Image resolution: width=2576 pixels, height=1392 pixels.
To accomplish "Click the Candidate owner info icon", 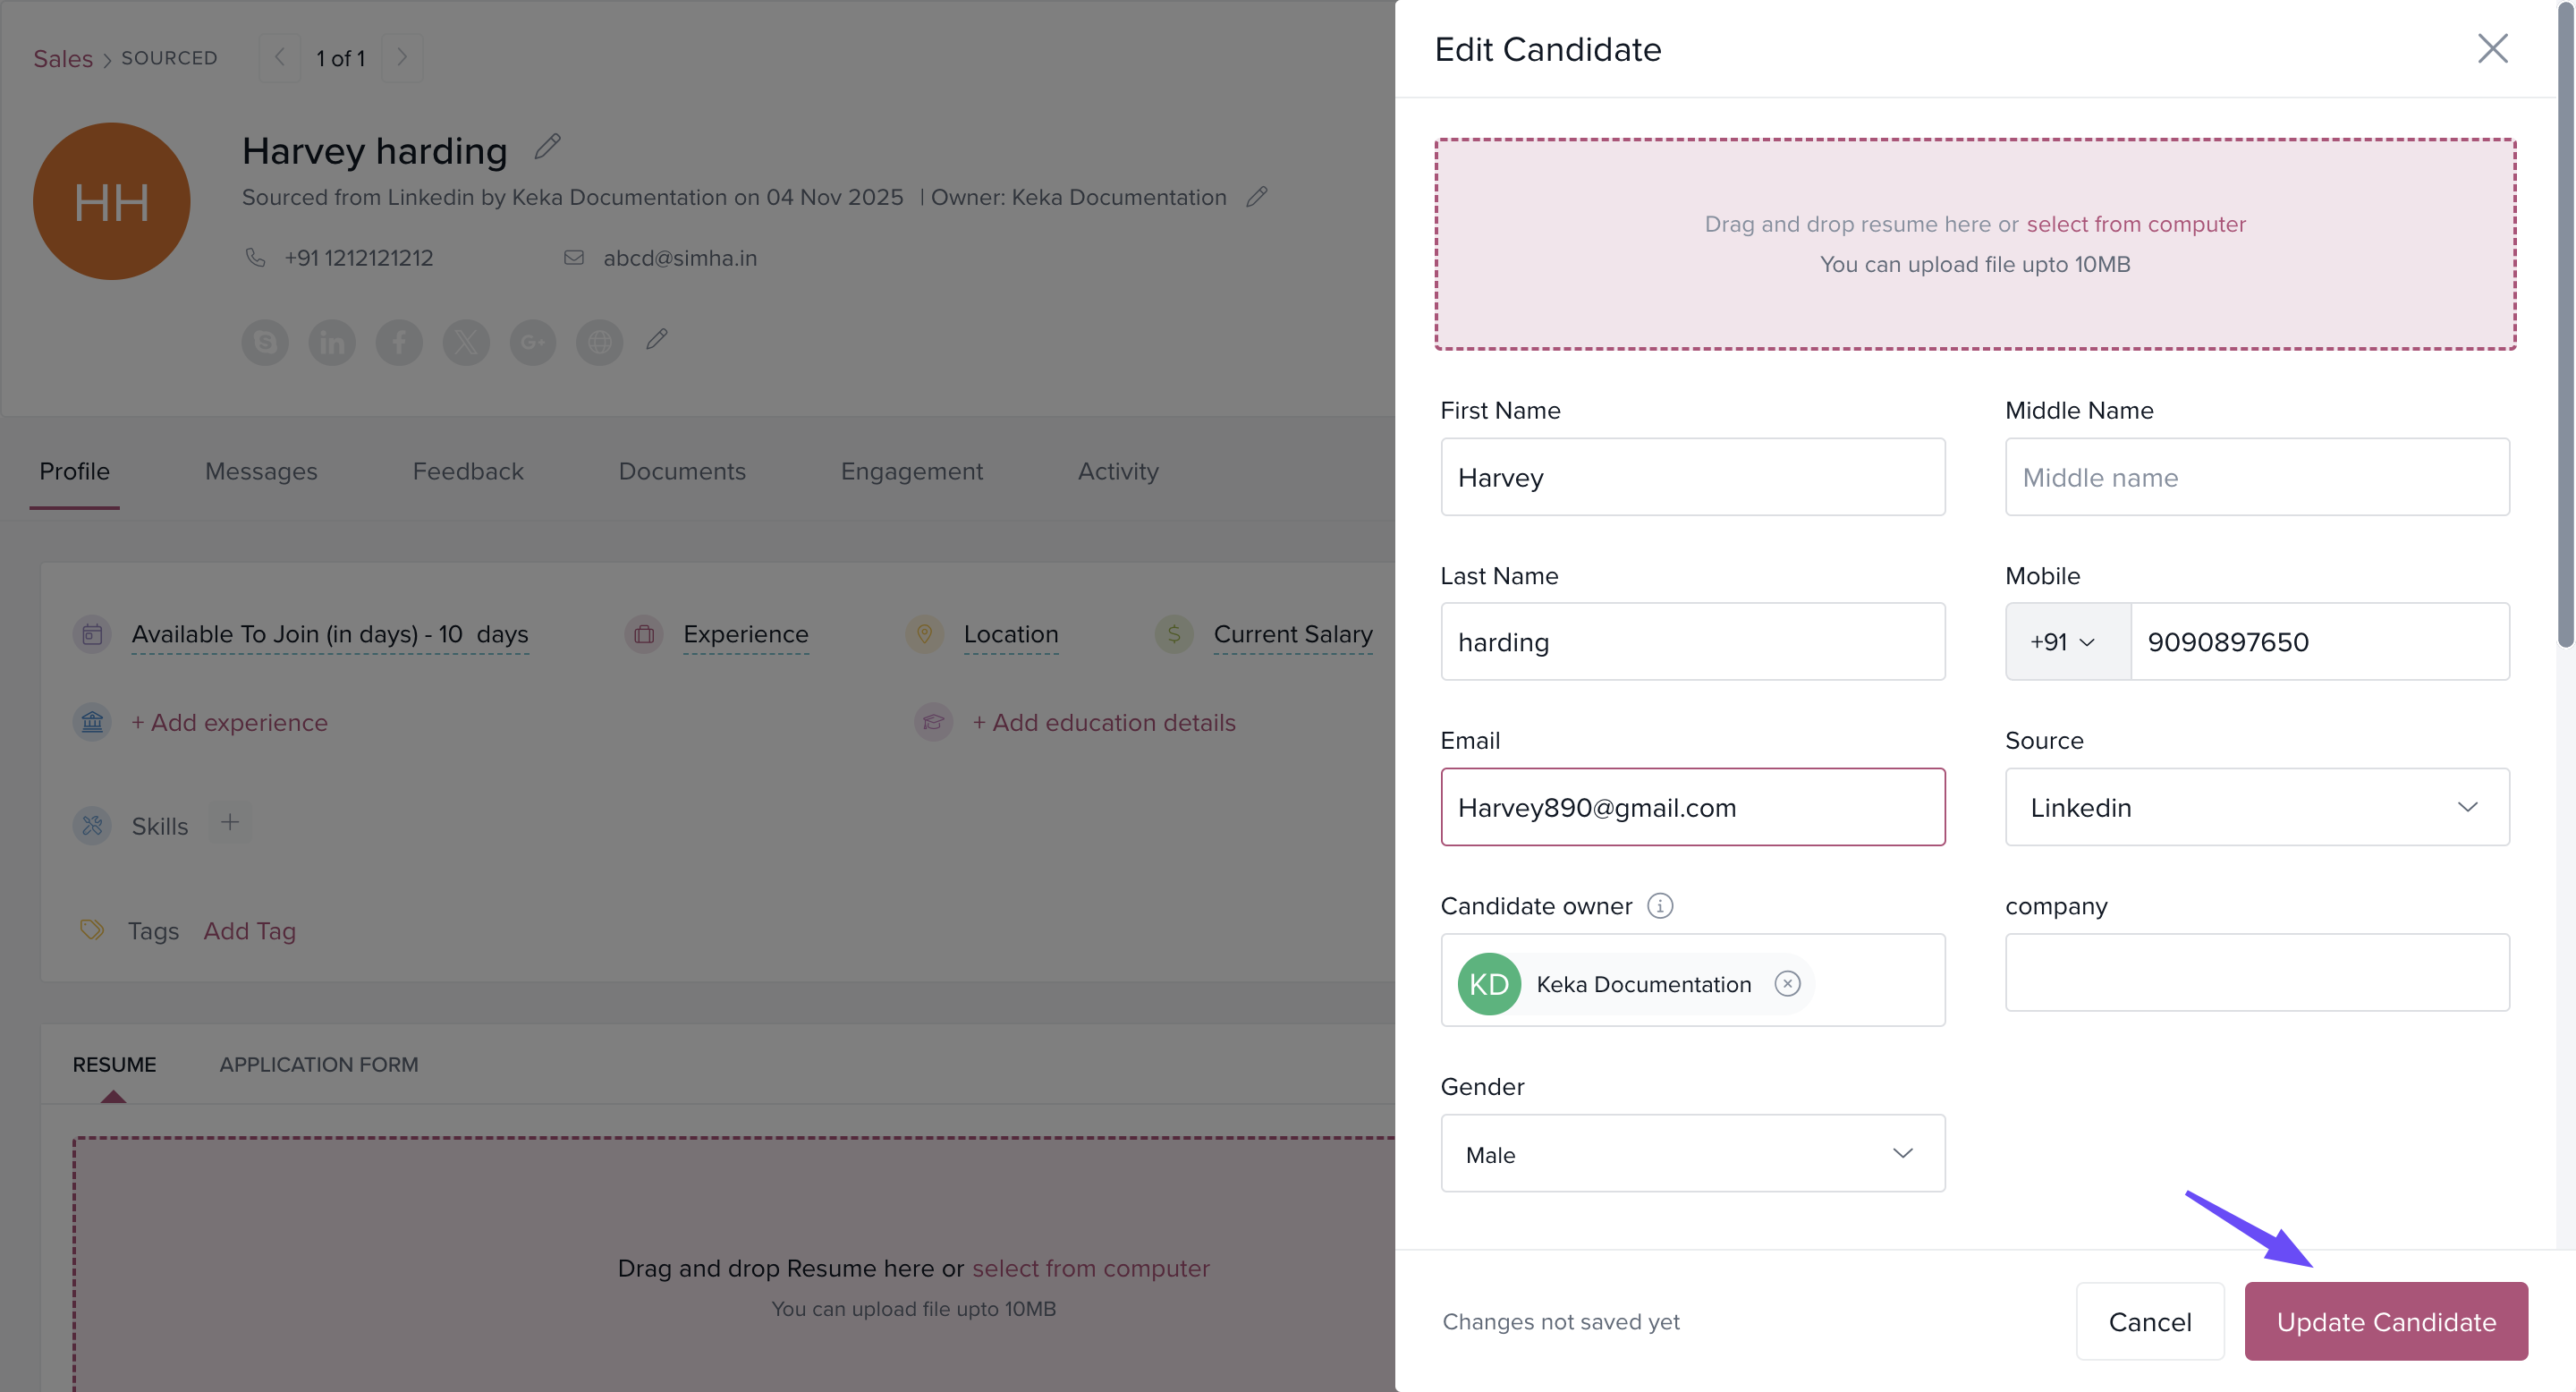I will pos(1660,906).
